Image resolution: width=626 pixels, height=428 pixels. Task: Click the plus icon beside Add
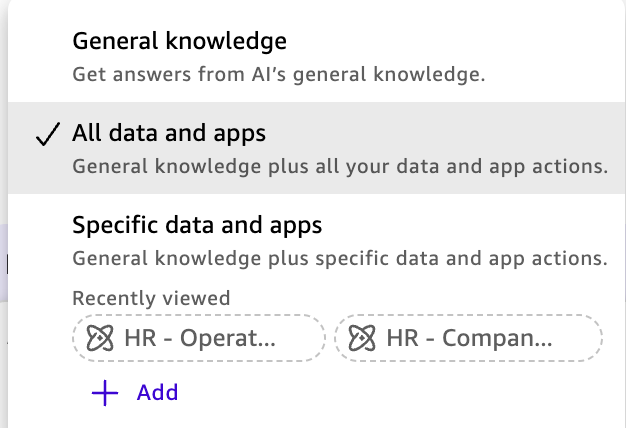104,392
